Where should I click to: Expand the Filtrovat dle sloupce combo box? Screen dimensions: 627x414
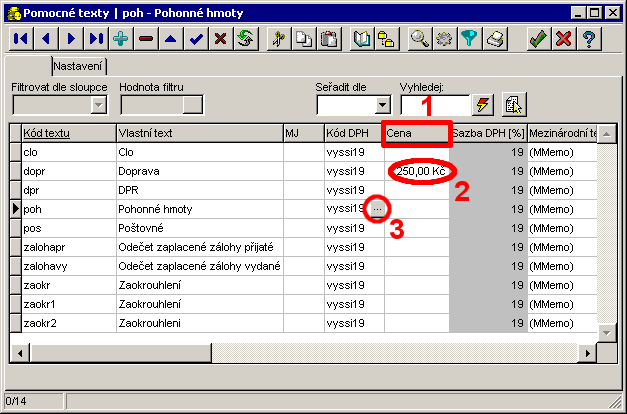tap(98, 105)
